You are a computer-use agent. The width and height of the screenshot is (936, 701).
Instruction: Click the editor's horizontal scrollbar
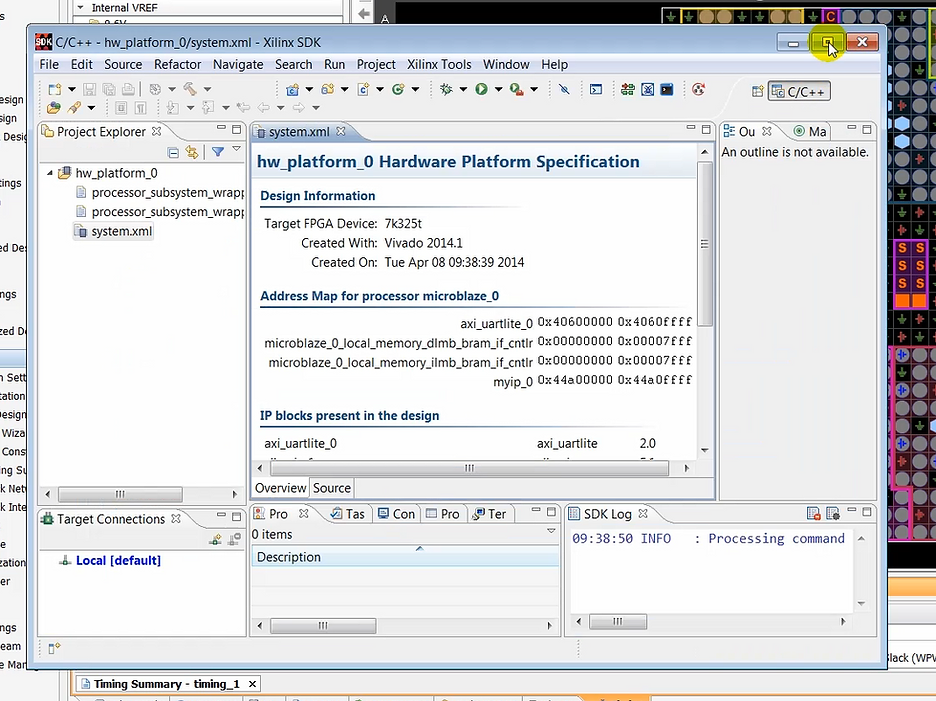(468, 467)
